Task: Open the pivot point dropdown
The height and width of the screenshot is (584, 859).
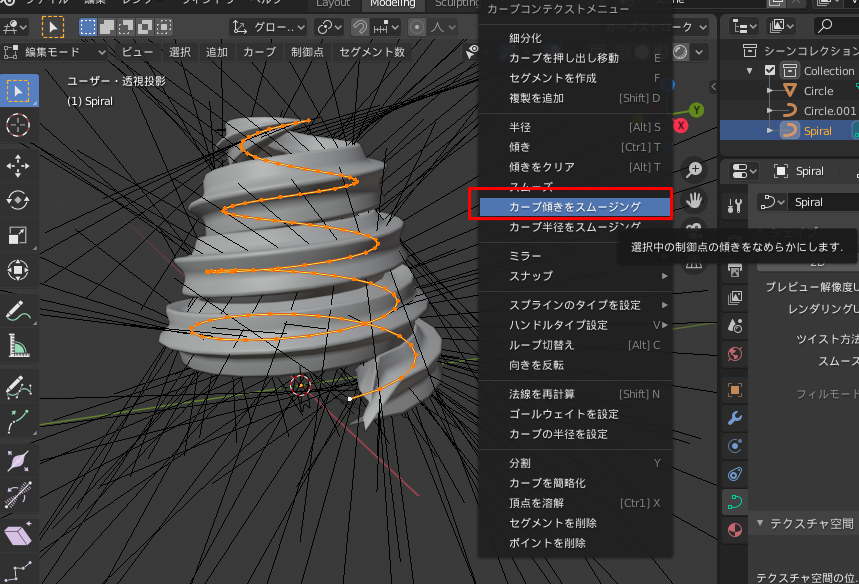Action: [329, 27]
